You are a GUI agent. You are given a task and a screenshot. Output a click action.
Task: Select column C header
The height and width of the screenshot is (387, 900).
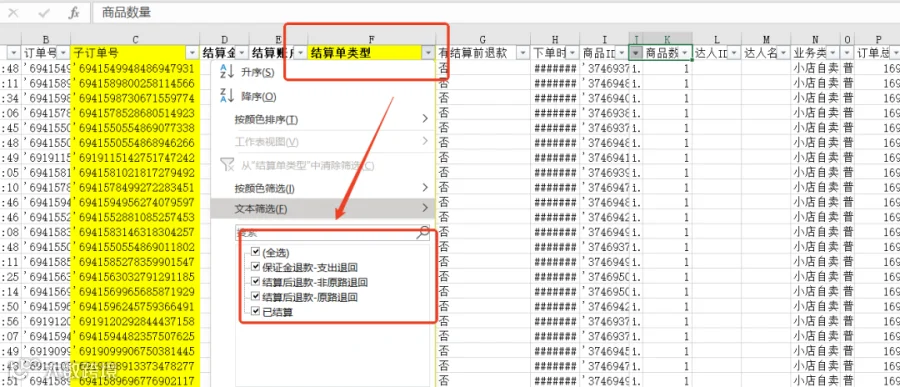click(135, 39)
